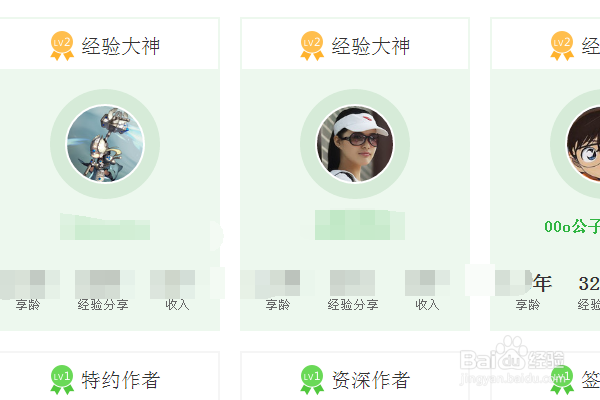Open the robot game character avatar

(105, 144)
